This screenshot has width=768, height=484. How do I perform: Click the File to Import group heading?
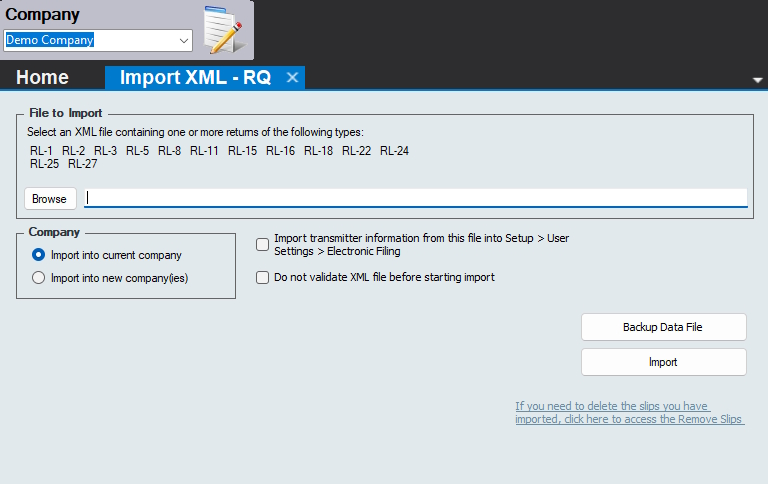[x=66, y=113]
